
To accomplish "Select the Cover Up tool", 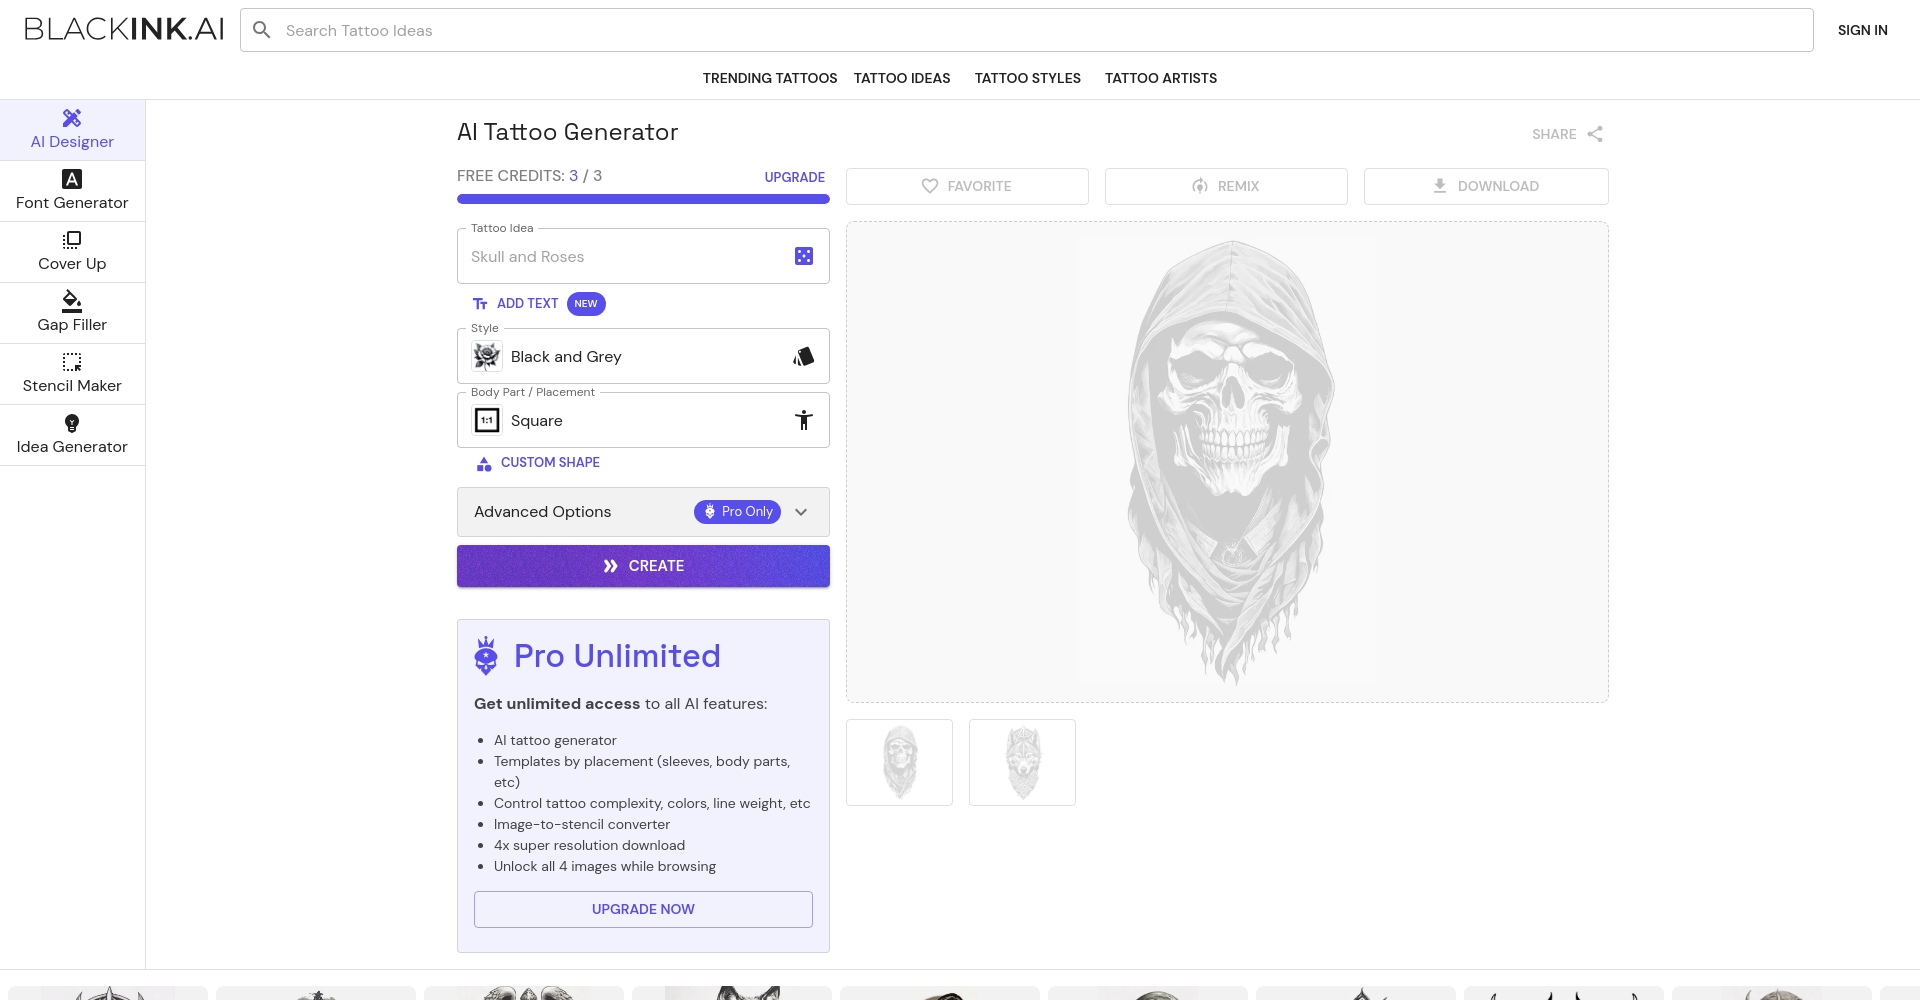I will click(71, 251).
